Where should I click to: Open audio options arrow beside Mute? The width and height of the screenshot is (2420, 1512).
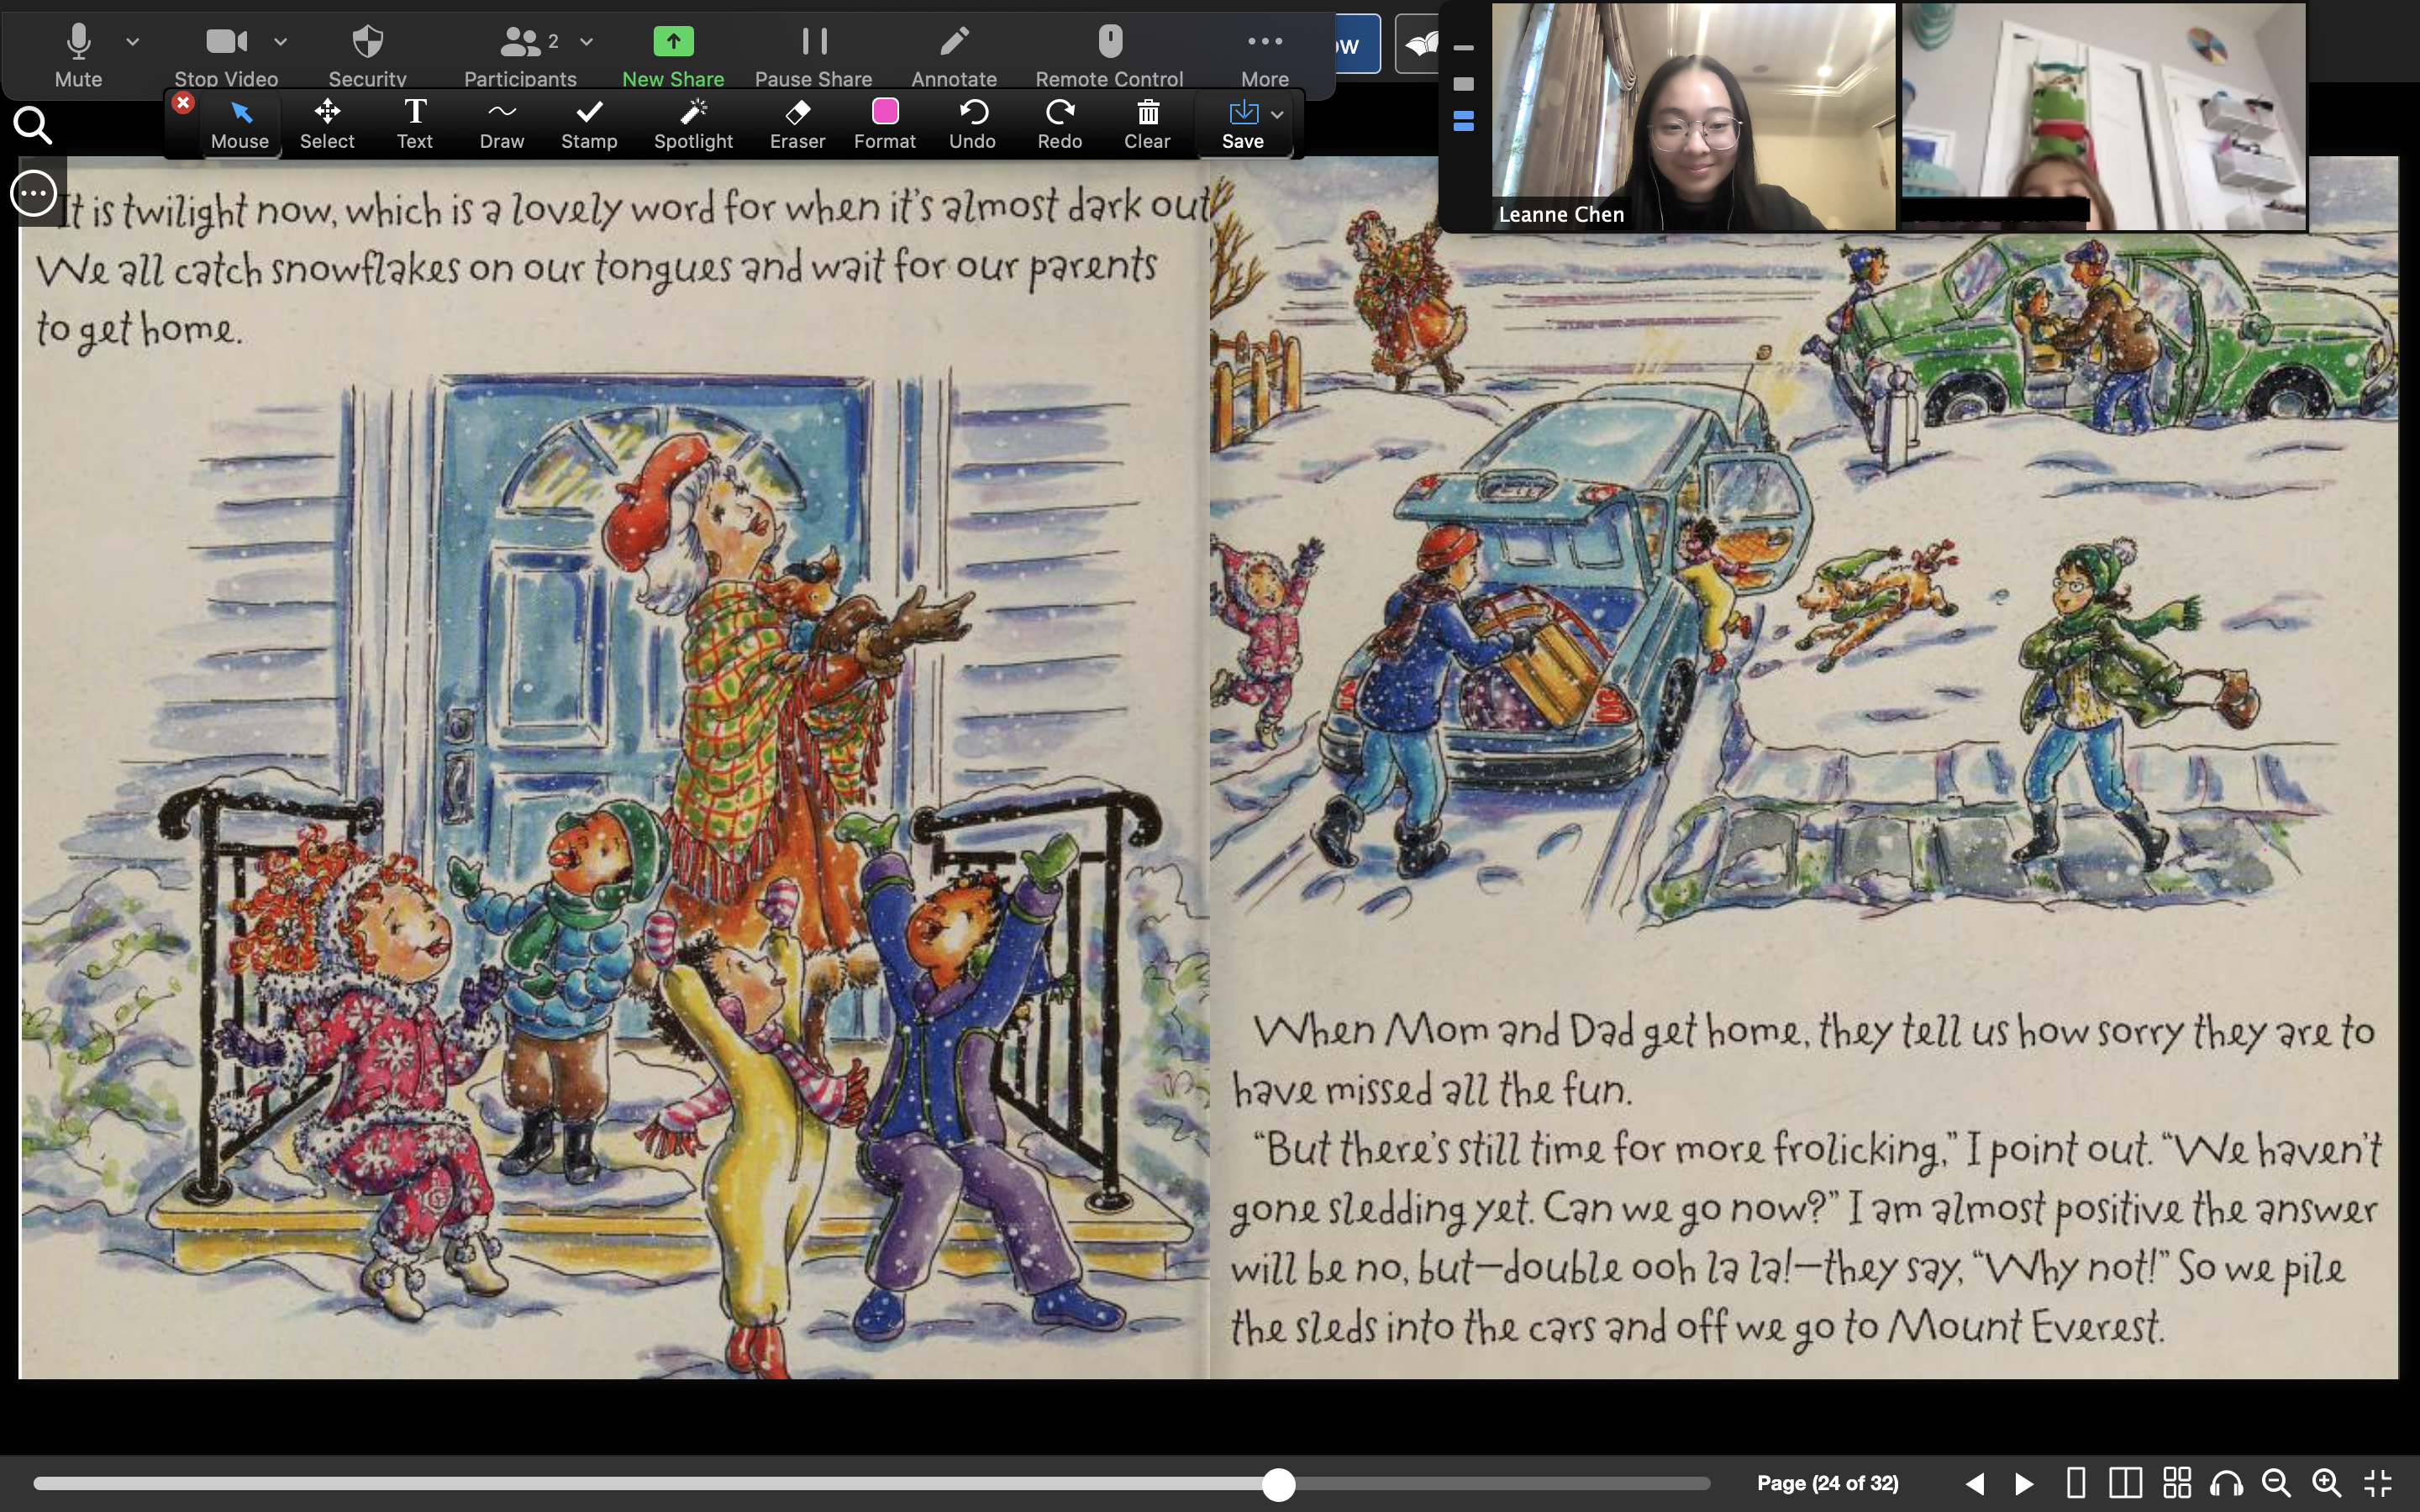pos(133,42)
